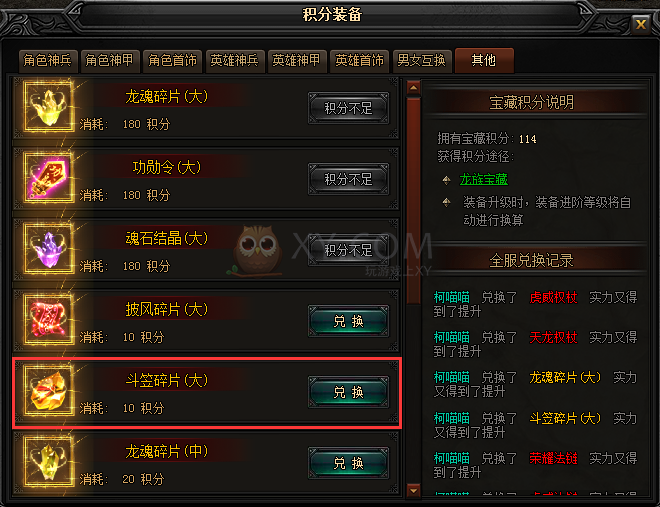Screen dimensions: 660x507
Task: Click 积分不足 button for 功勋令(大)
Action: pyautogui.click(x=349, y=180)
